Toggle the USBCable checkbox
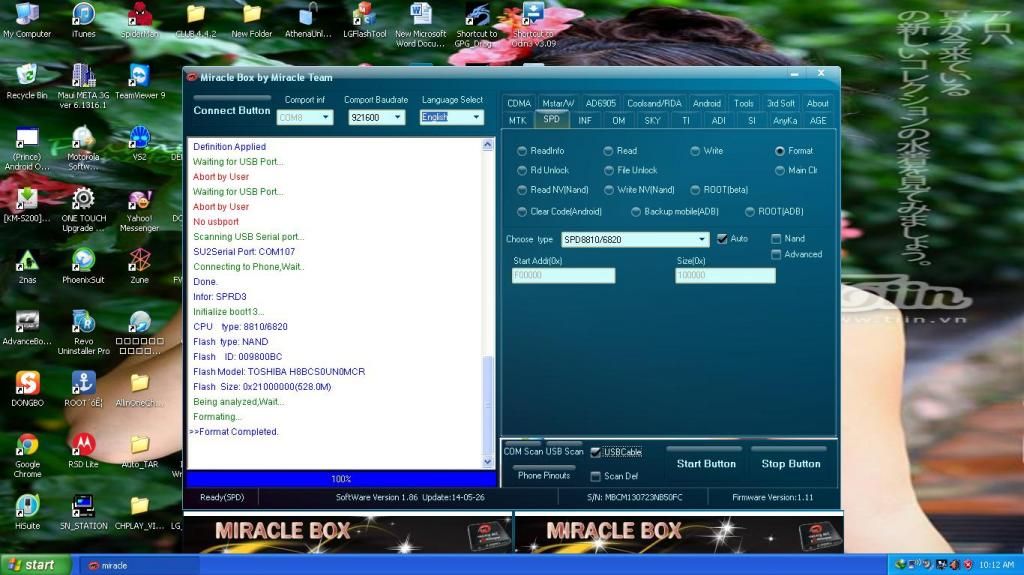1024x575 pixels. click(596, 452)
